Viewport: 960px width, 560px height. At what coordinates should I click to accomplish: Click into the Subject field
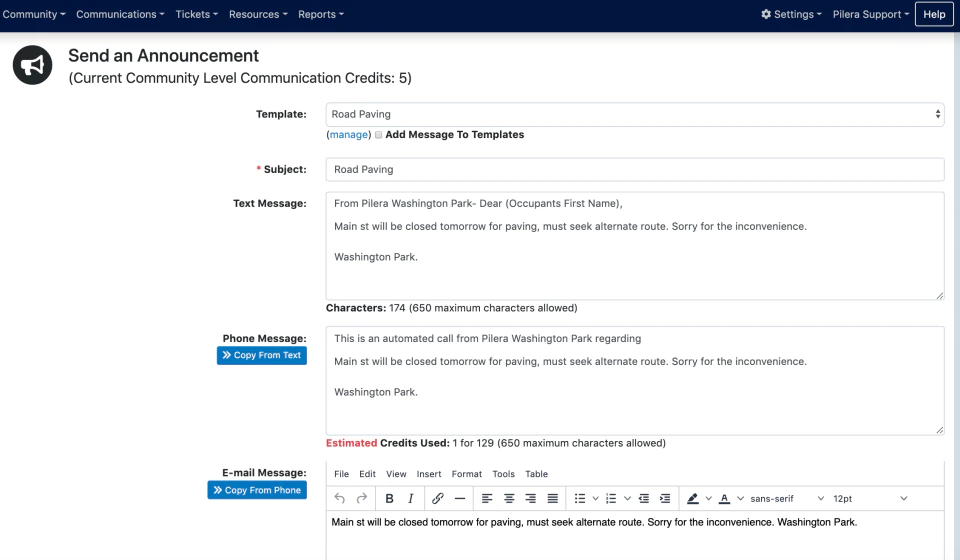pos(635,170)
